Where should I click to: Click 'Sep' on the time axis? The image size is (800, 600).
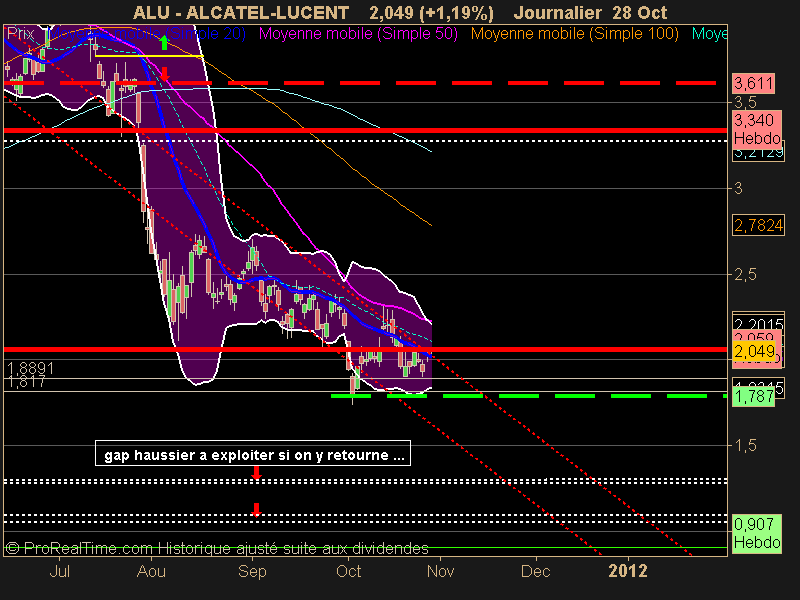pyautogui.click(x=252, y=571)
